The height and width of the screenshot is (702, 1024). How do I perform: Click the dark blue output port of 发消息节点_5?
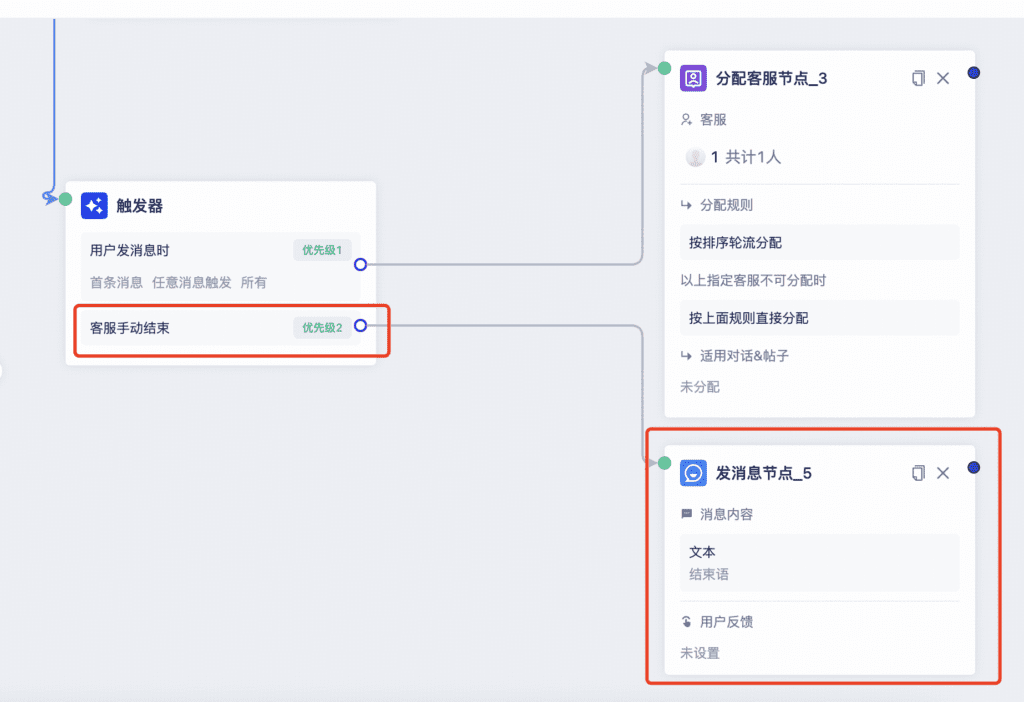click(974, 467)
